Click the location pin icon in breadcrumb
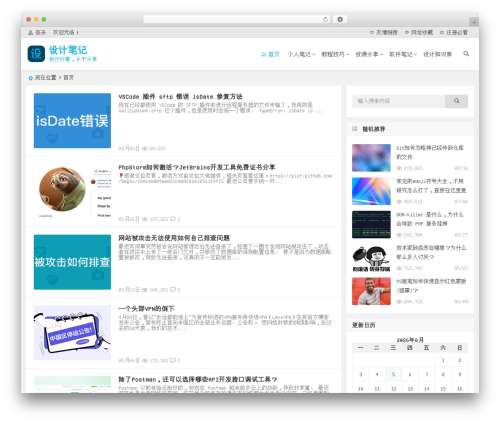The width and height of the screenshot is (500, 423). 31,78
